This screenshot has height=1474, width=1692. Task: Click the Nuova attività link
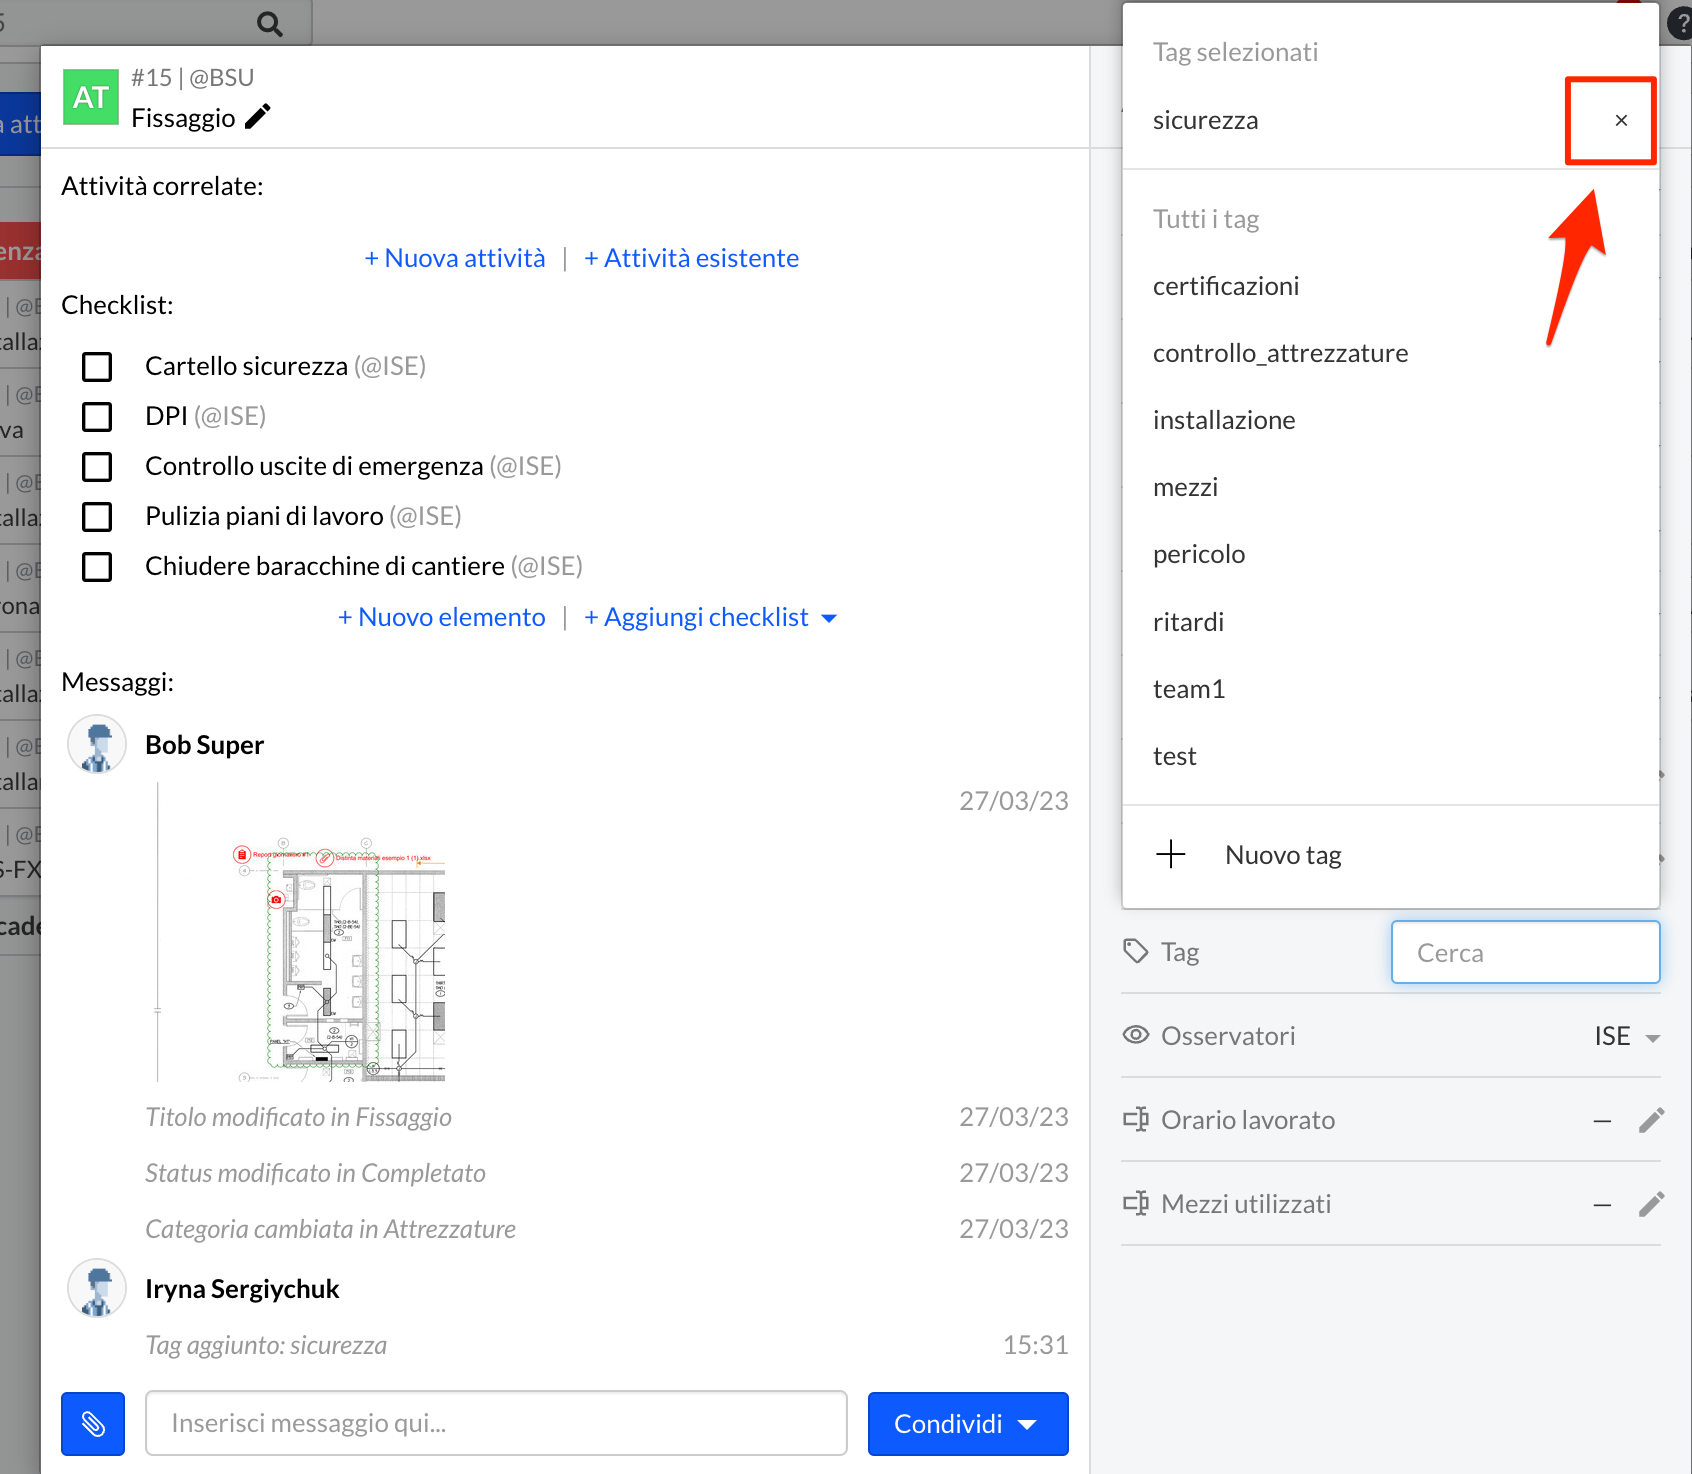[x=455, y=258]
